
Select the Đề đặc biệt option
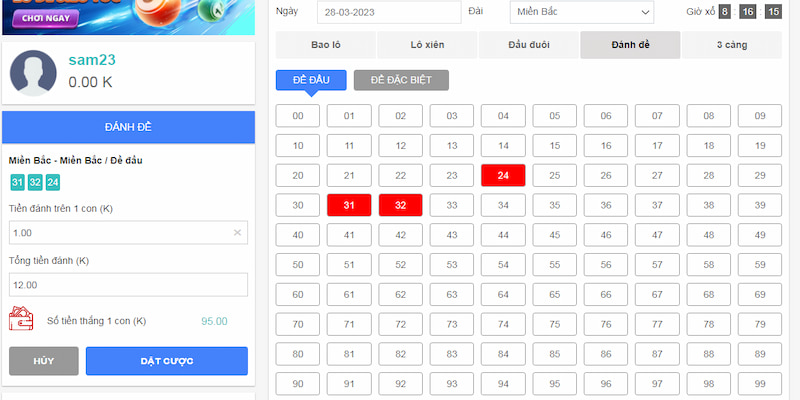click(x=401, y=80)
